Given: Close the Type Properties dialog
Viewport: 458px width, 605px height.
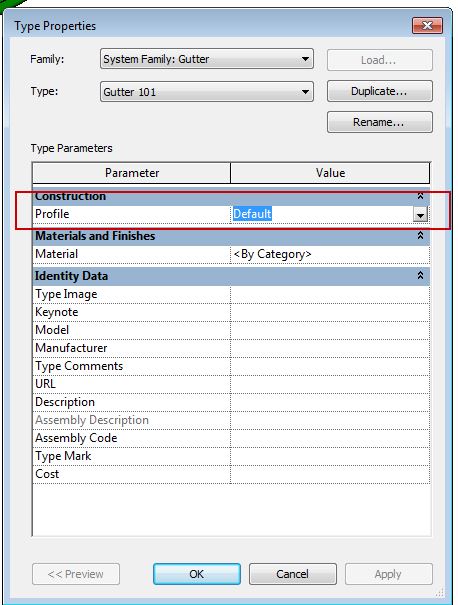Looking at the screenshot, I should (x=427, y=26).
